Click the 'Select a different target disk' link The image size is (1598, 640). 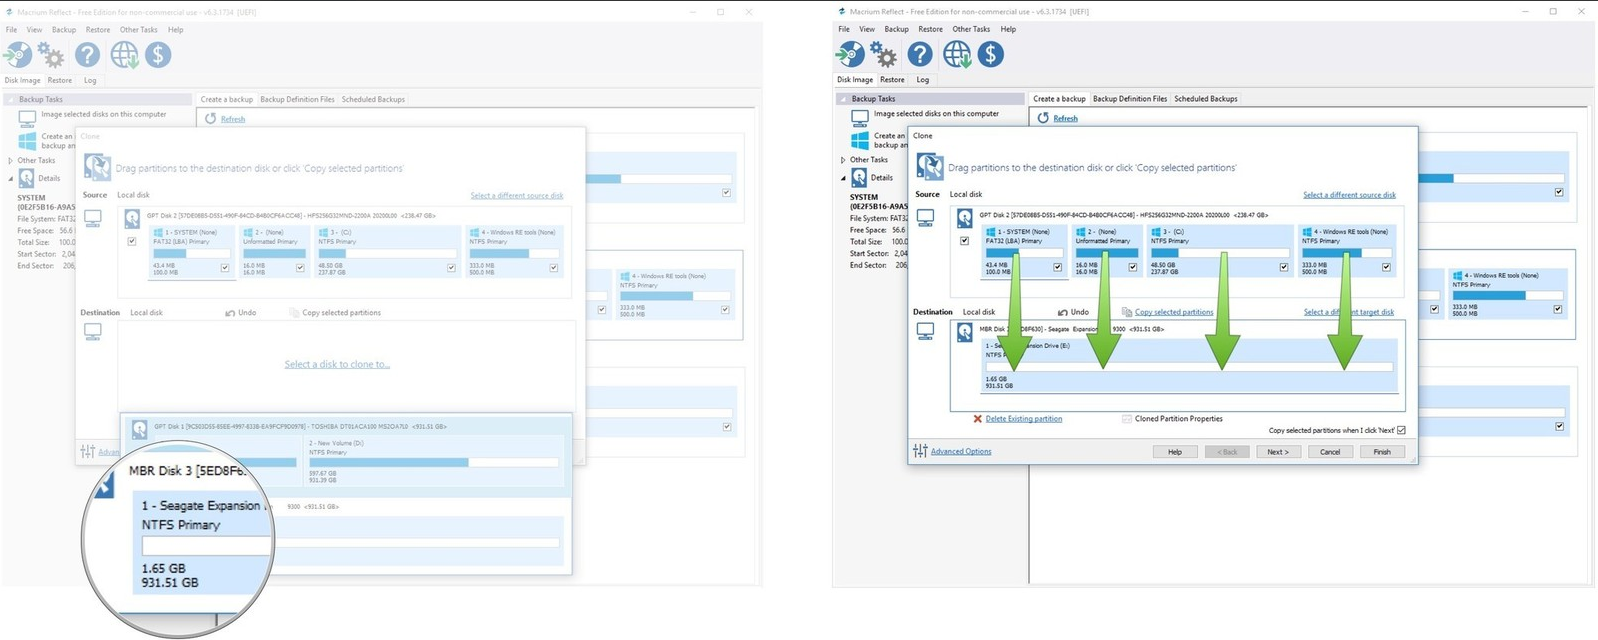pyautogui.click(x=1348, y=312)
